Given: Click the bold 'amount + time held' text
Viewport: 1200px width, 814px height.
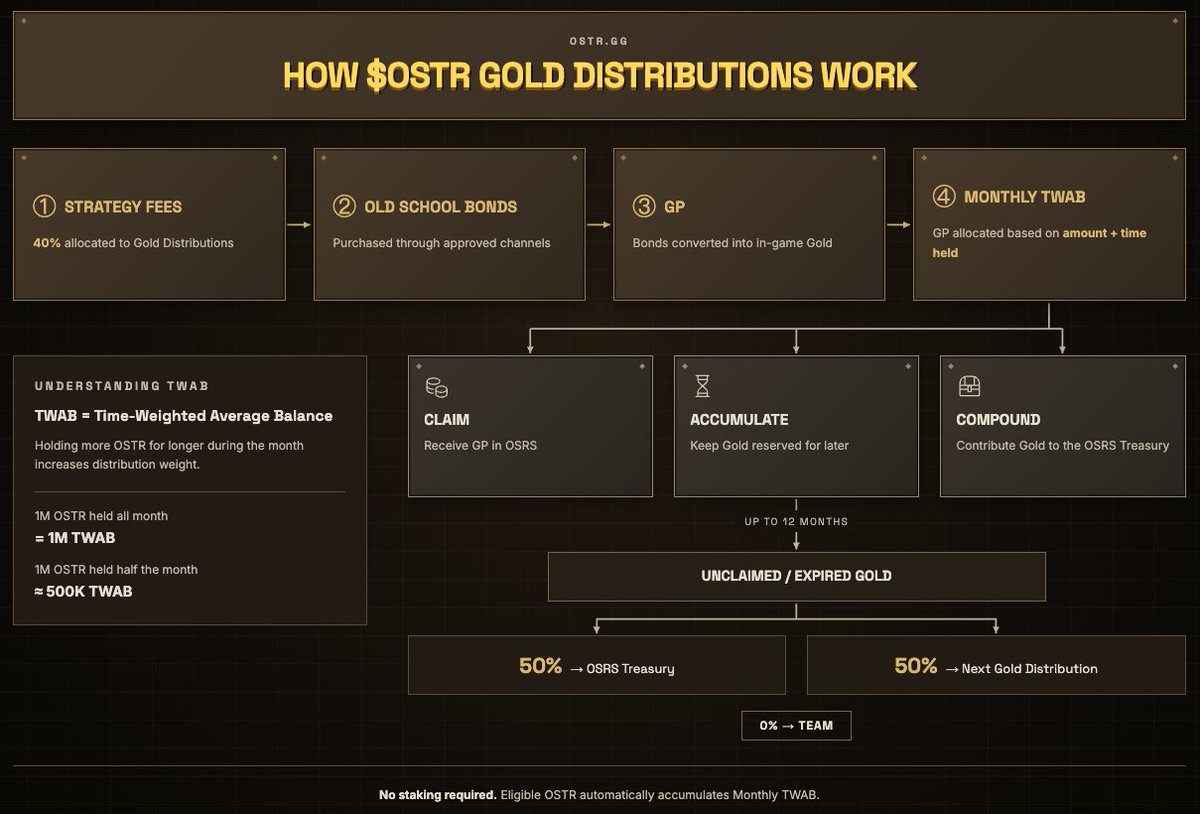Looking at the screenshot, I should (1040, 243).
